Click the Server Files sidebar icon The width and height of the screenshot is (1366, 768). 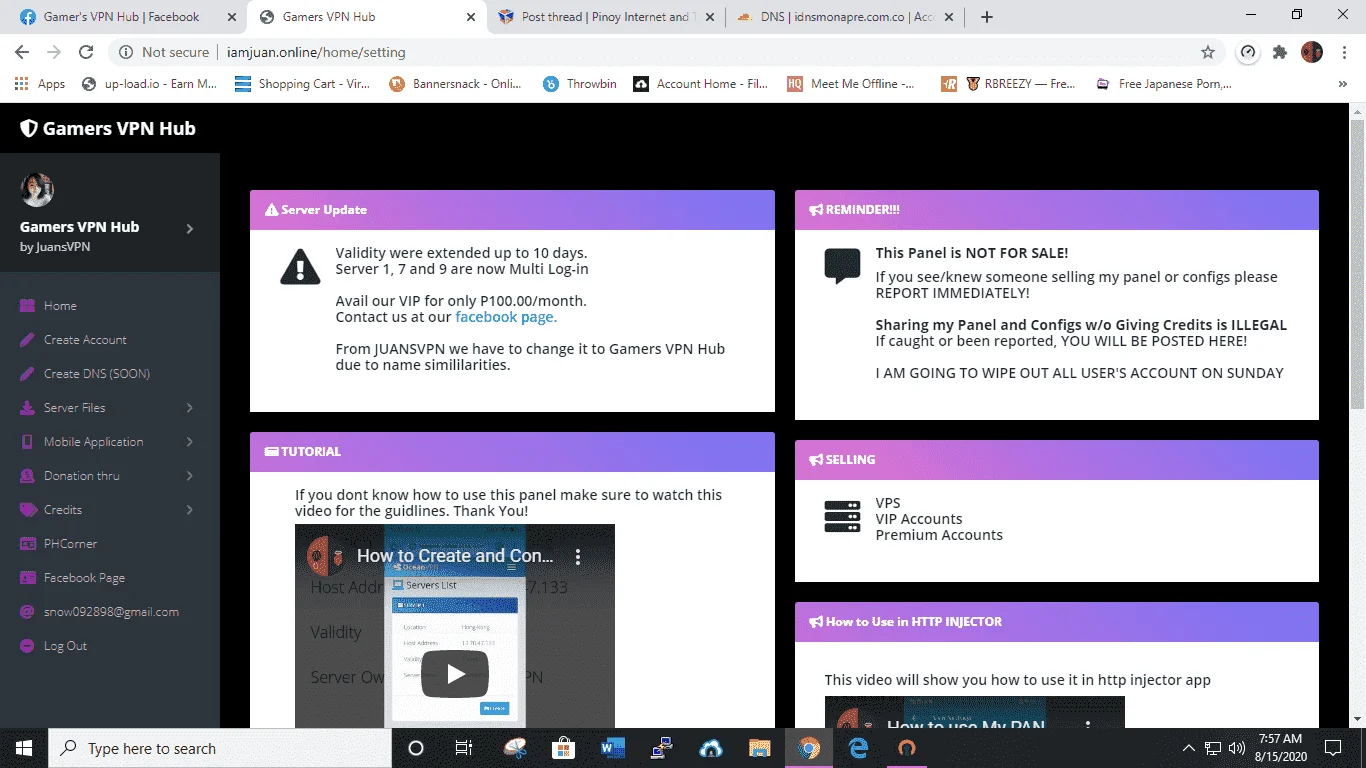pos(27,408)
